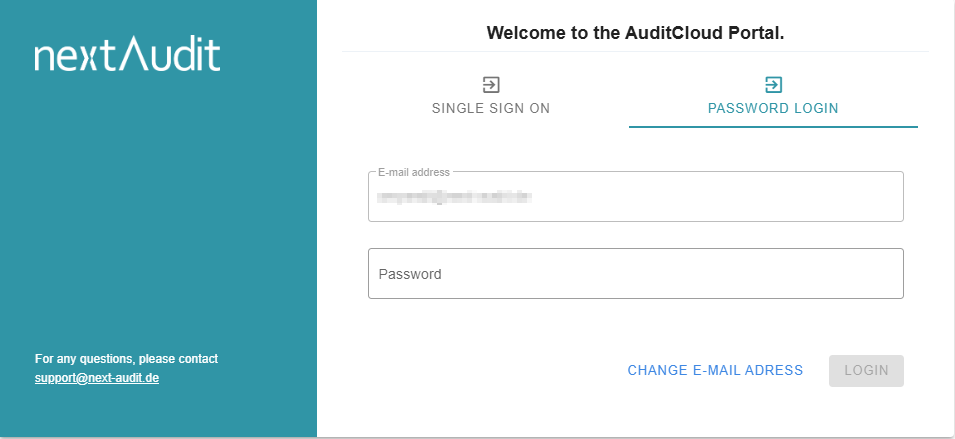Click the Password Login arrow icon

(773, 85)
